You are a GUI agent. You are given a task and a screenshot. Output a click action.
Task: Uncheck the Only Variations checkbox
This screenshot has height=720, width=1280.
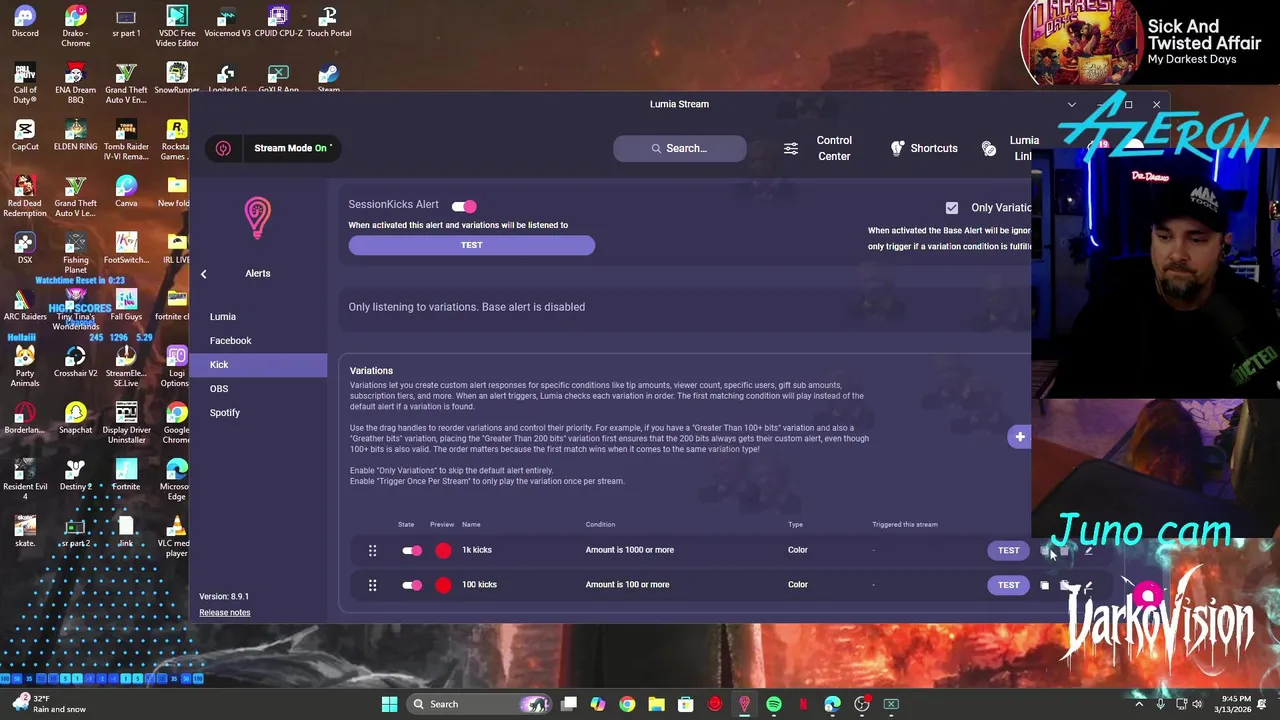(x=951, y=208)
